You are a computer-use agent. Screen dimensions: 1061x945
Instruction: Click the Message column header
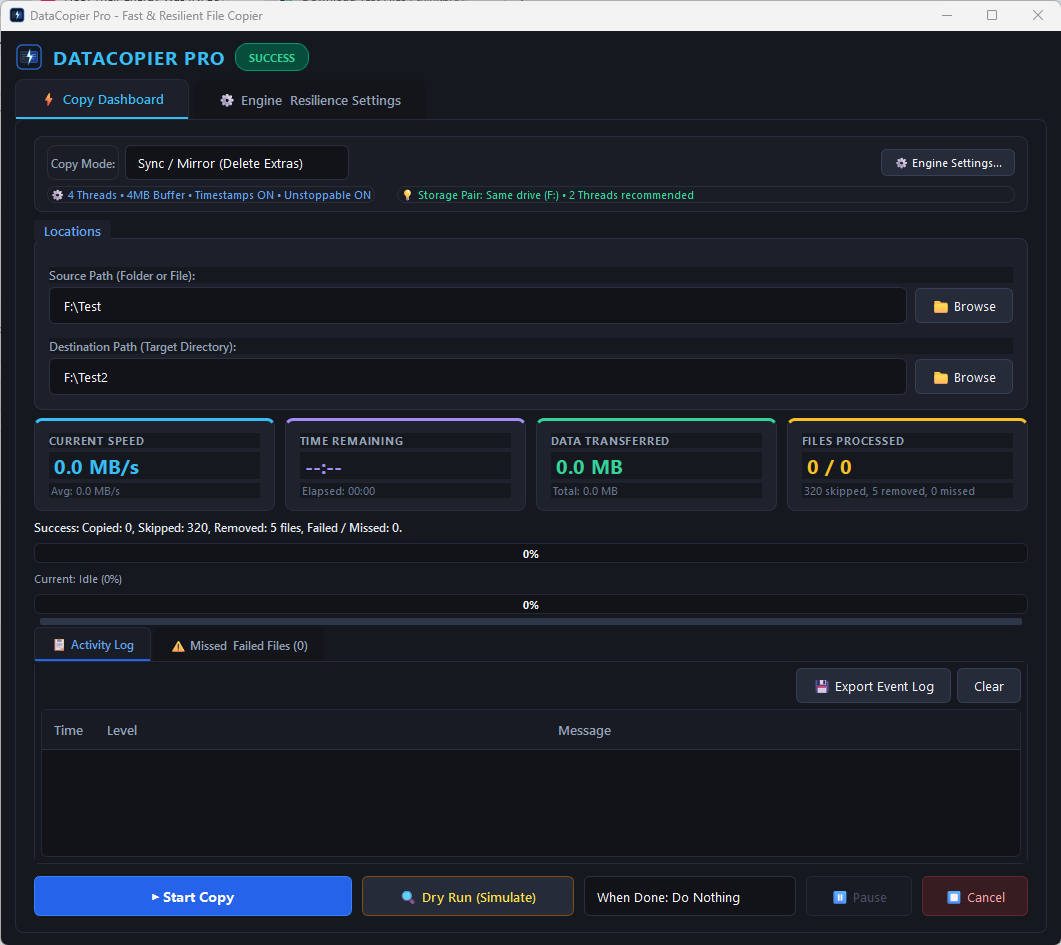point(585,730)
